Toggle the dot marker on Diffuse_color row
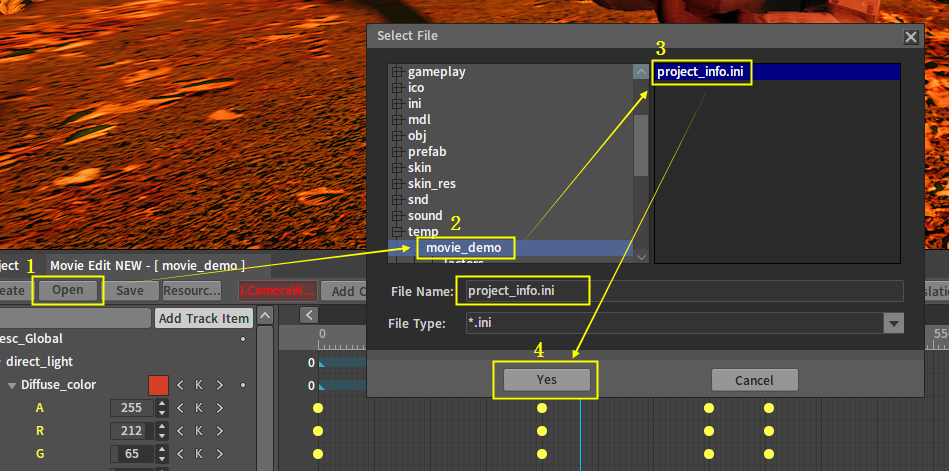Screen dimensions: 949x471 [x=242, y=385]
